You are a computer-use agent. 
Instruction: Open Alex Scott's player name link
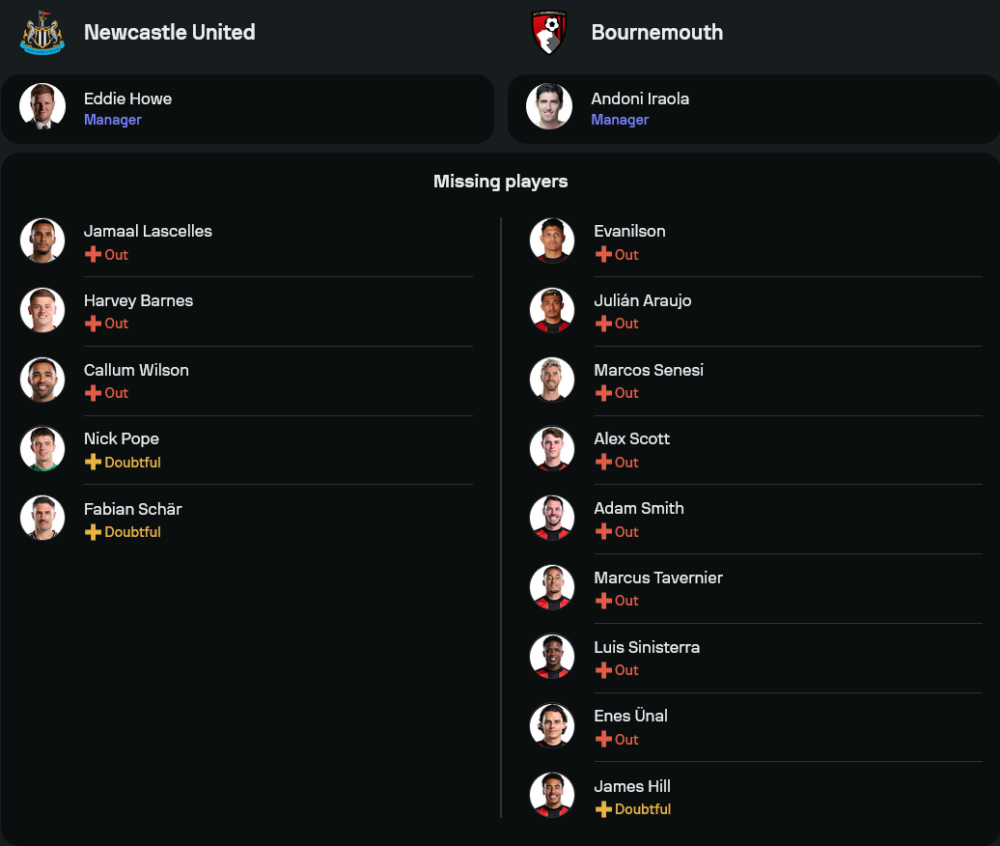coord(631,439)
